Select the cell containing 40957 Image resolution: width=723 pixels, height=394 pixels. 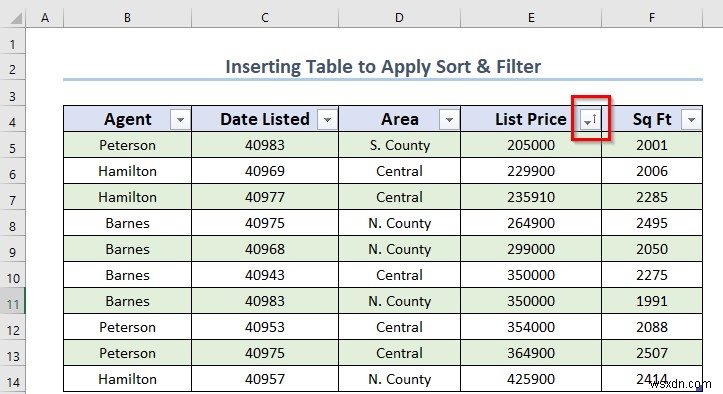click(265, 379)
